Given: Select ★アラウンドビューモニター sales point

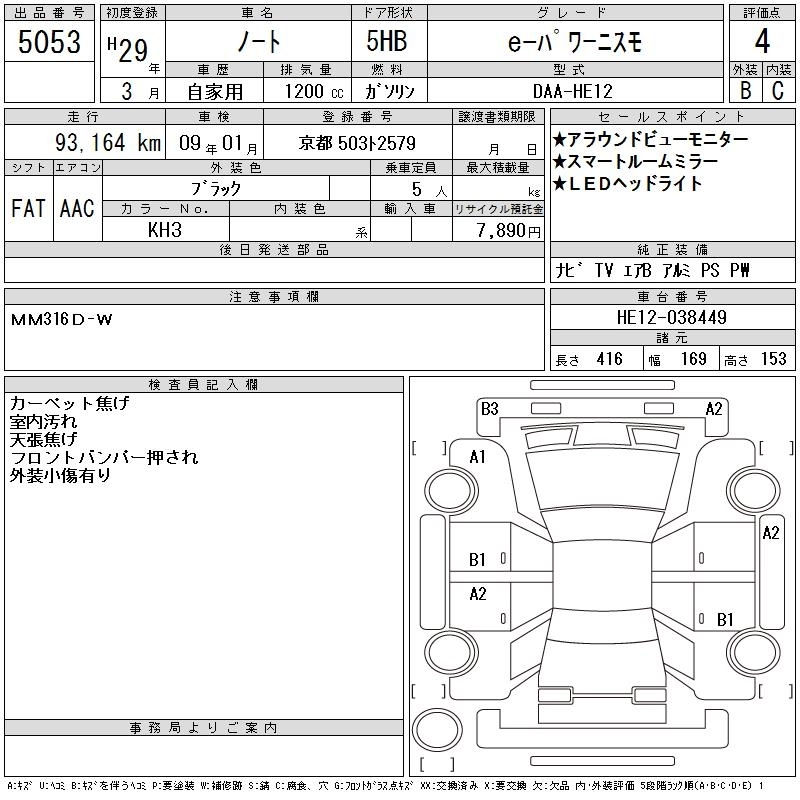Looking at the screenshot, I should (x=650, y=139).
